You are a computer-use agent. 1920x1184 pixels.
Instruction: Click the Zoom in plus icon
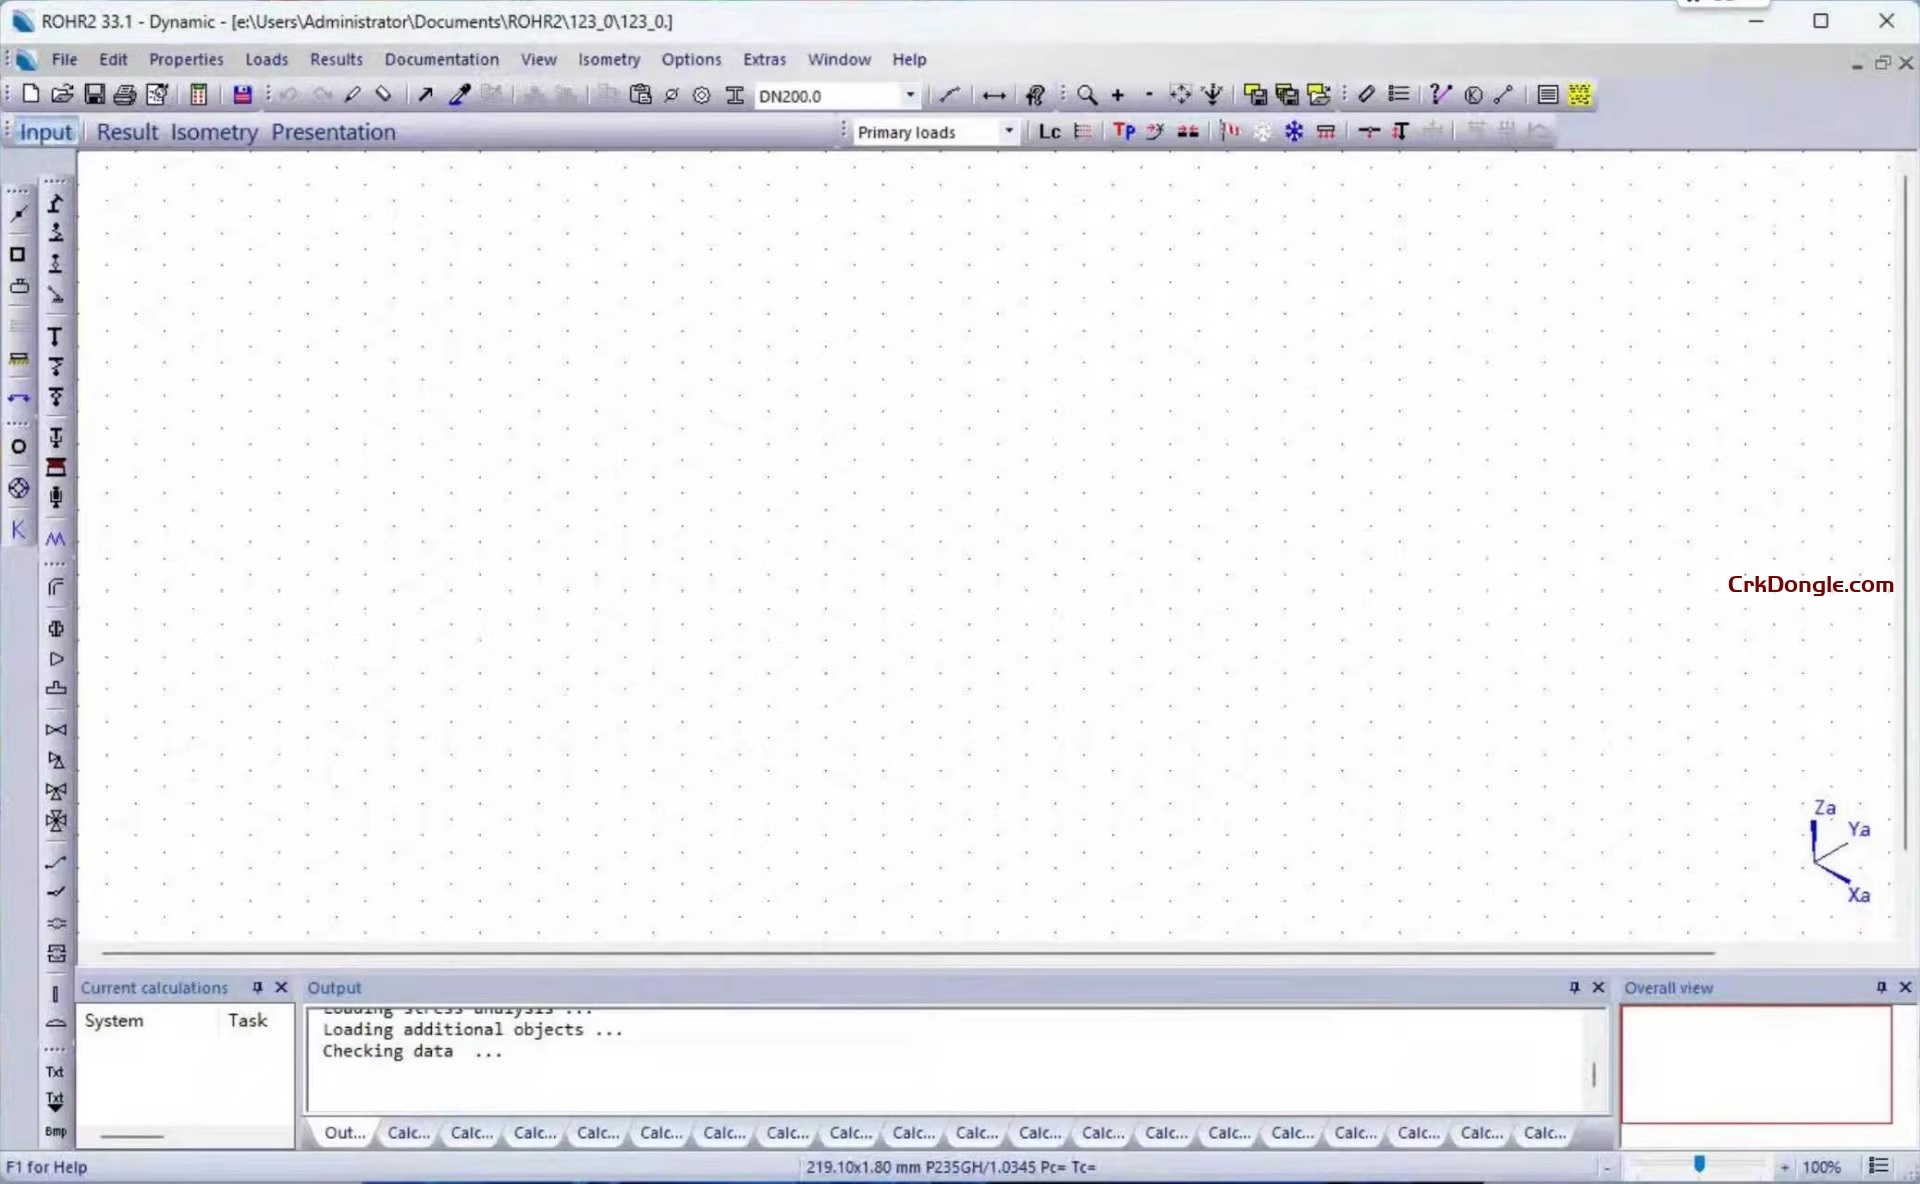point(1117,94)
